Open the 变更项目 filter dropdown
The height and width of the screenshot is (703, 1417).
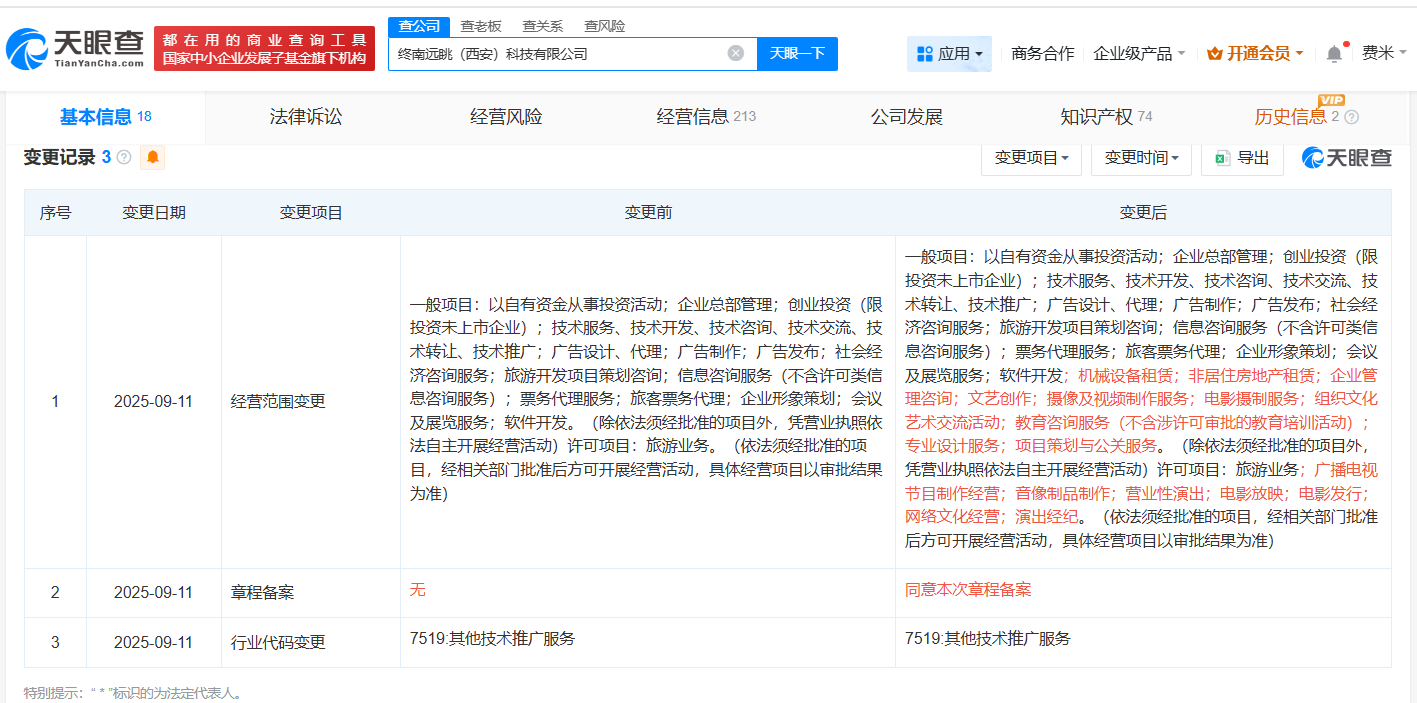(1031, 157)
